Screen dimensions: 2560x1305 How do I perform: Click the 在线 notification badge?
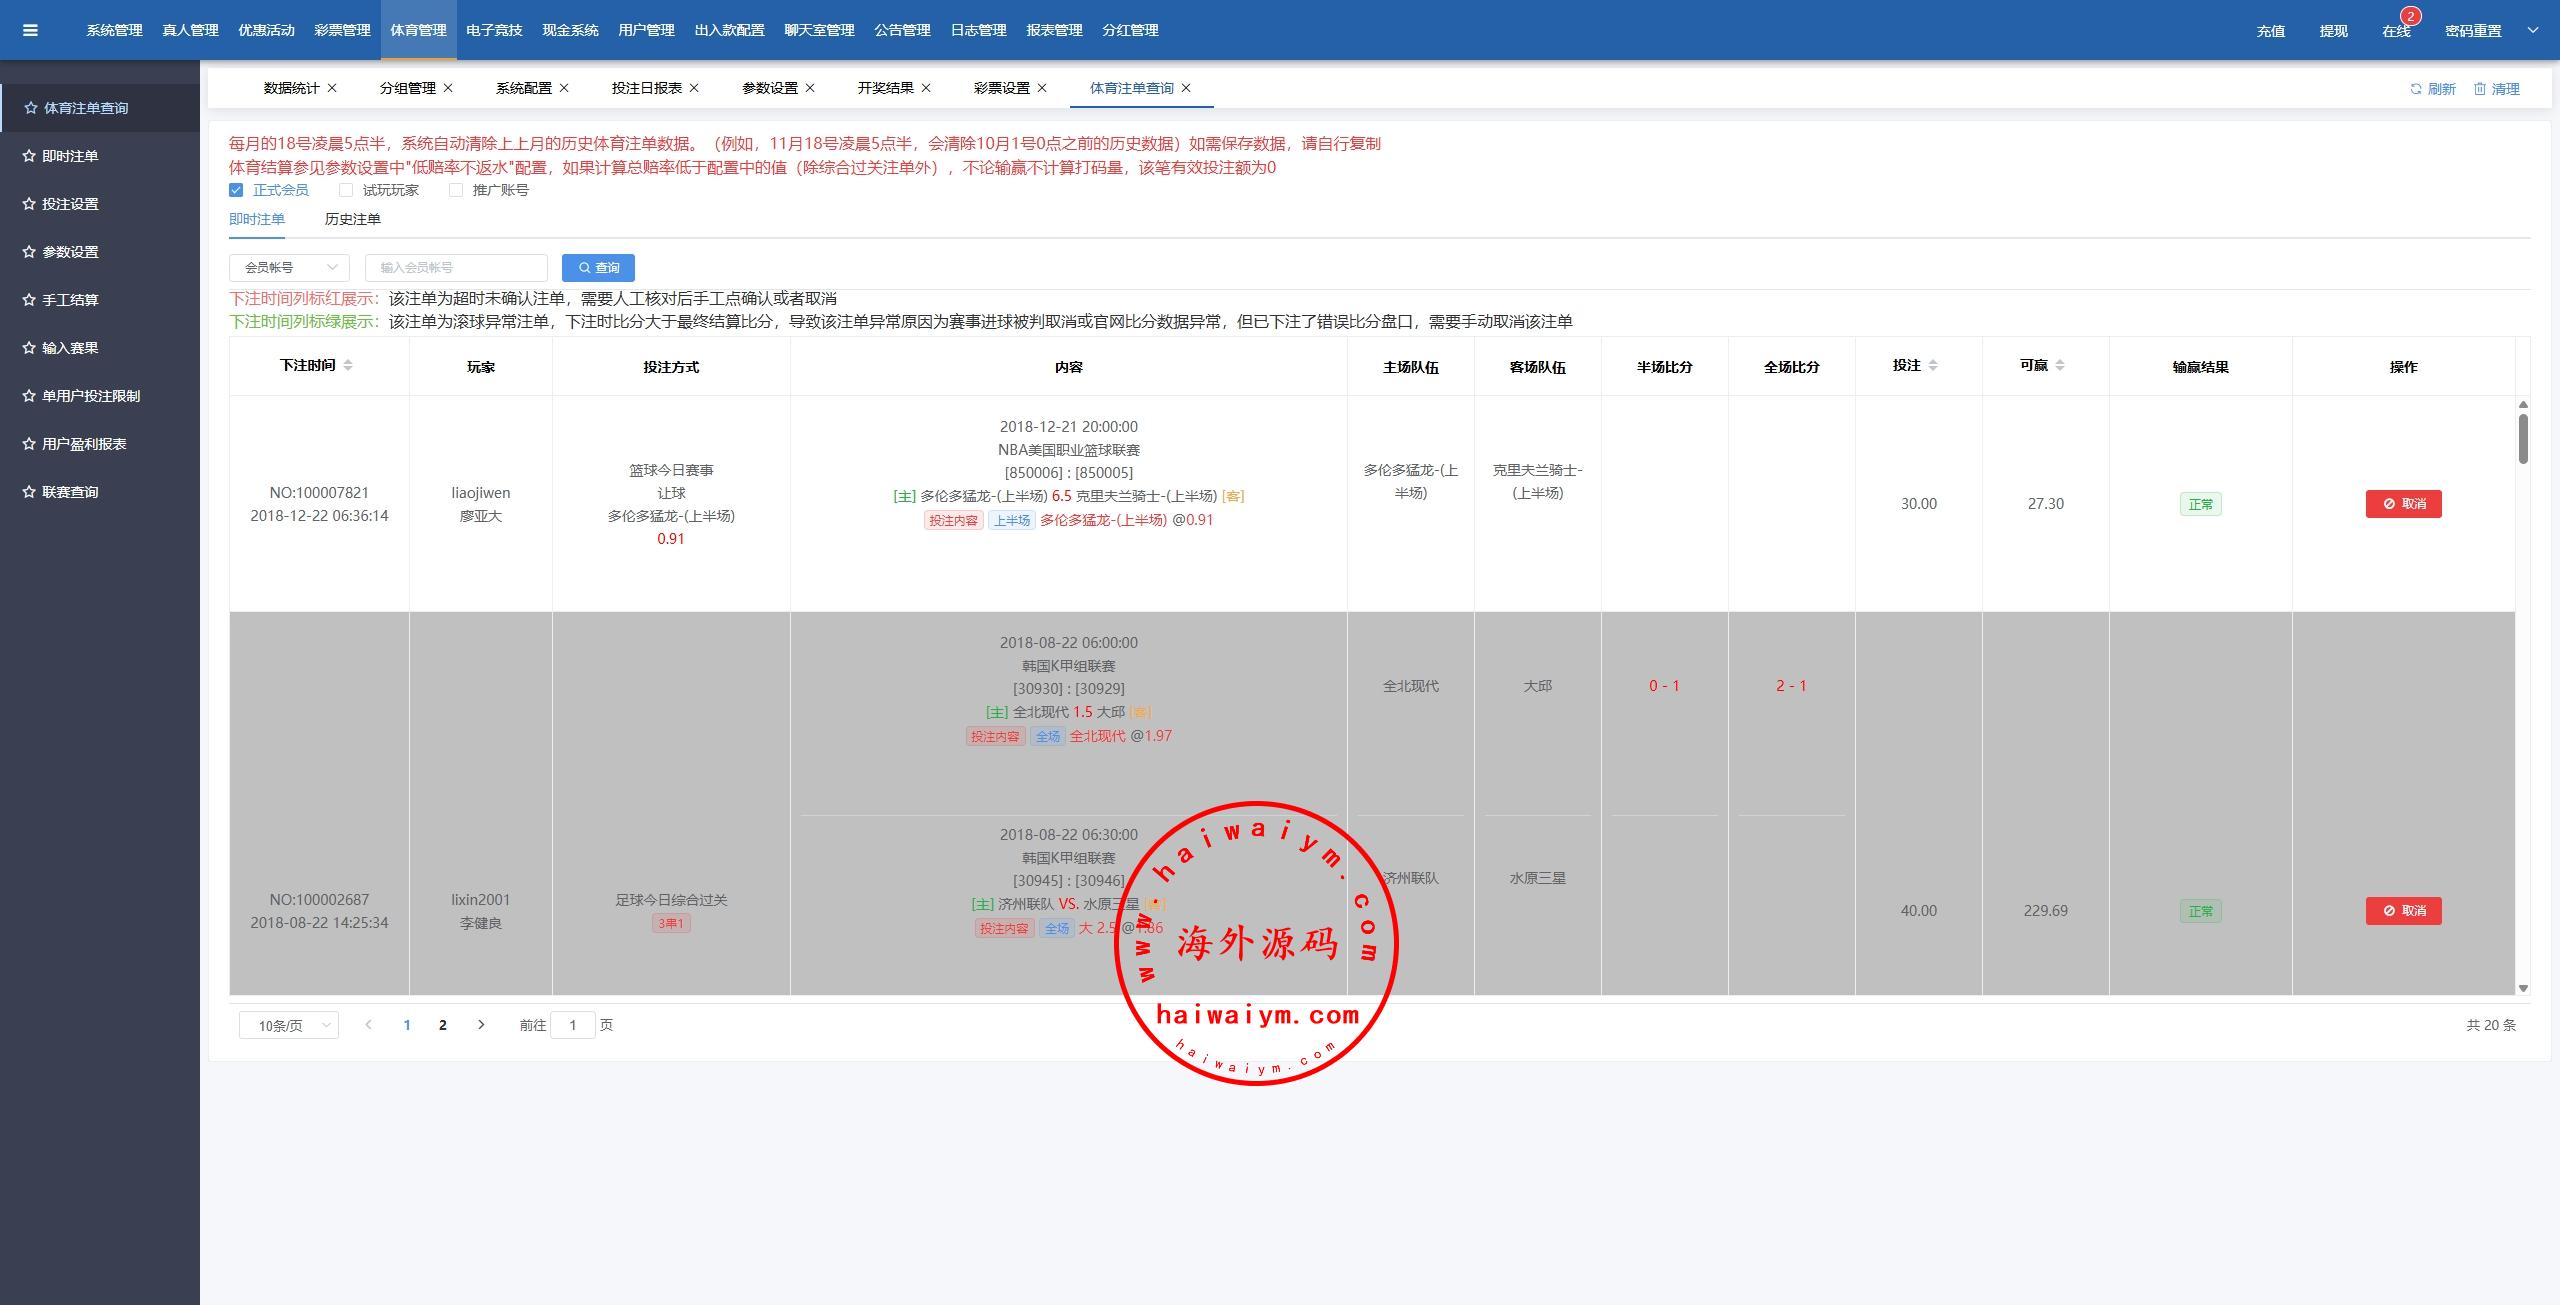[x=2410, y=17]
